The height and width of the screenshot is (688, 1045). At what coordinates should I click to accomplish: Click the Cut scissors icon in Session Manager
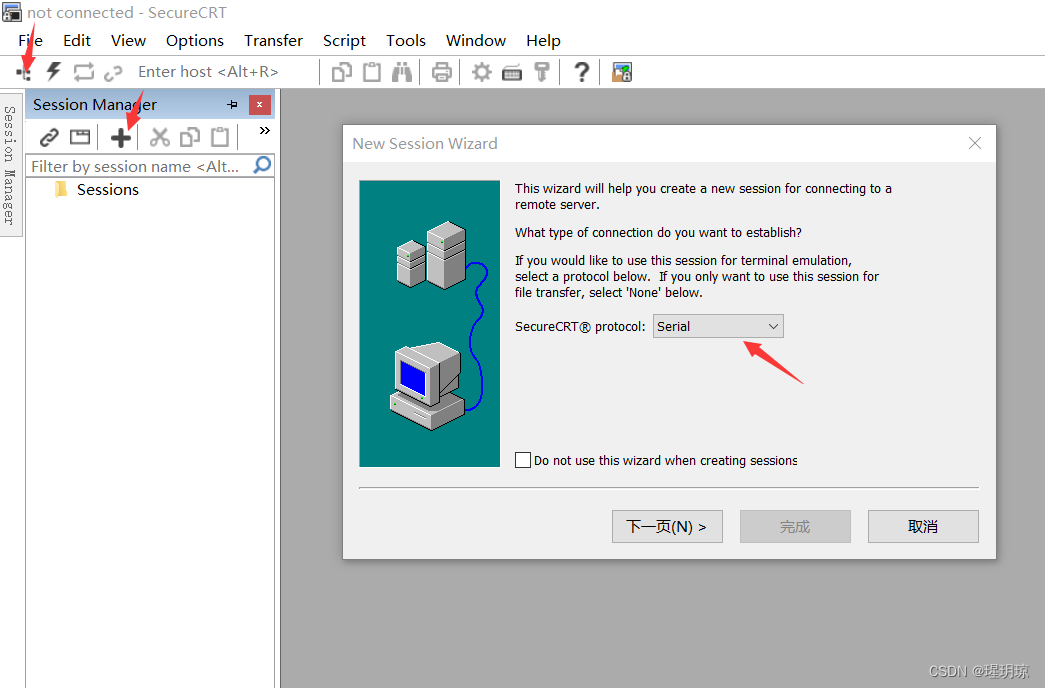159,137
